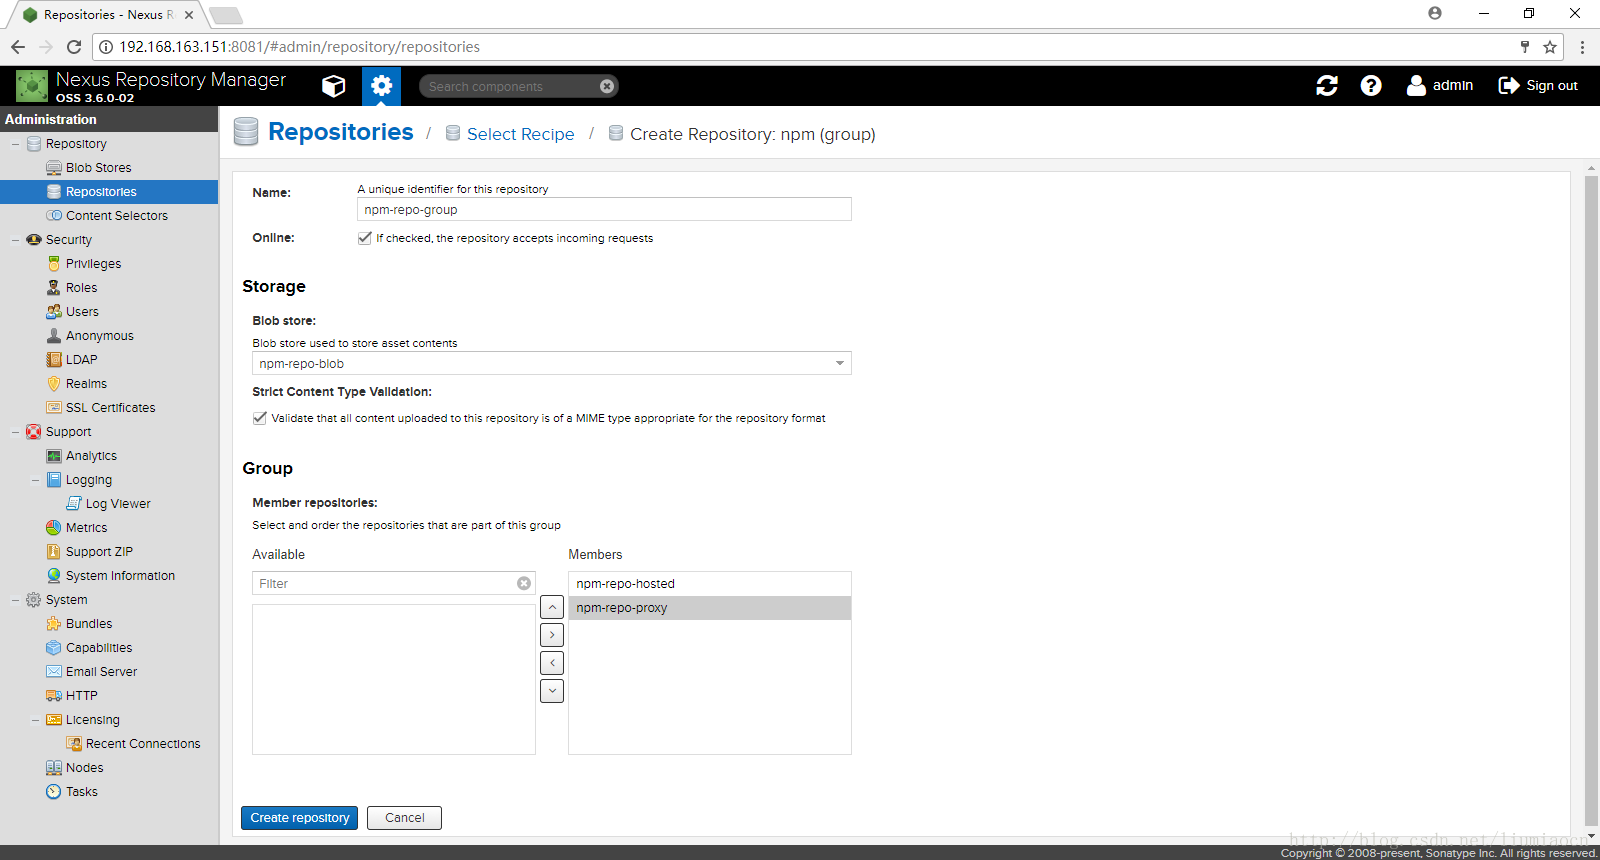Open Nodes under System
Viewport: 1600px width, 860px height.
[x=84, y=768]
